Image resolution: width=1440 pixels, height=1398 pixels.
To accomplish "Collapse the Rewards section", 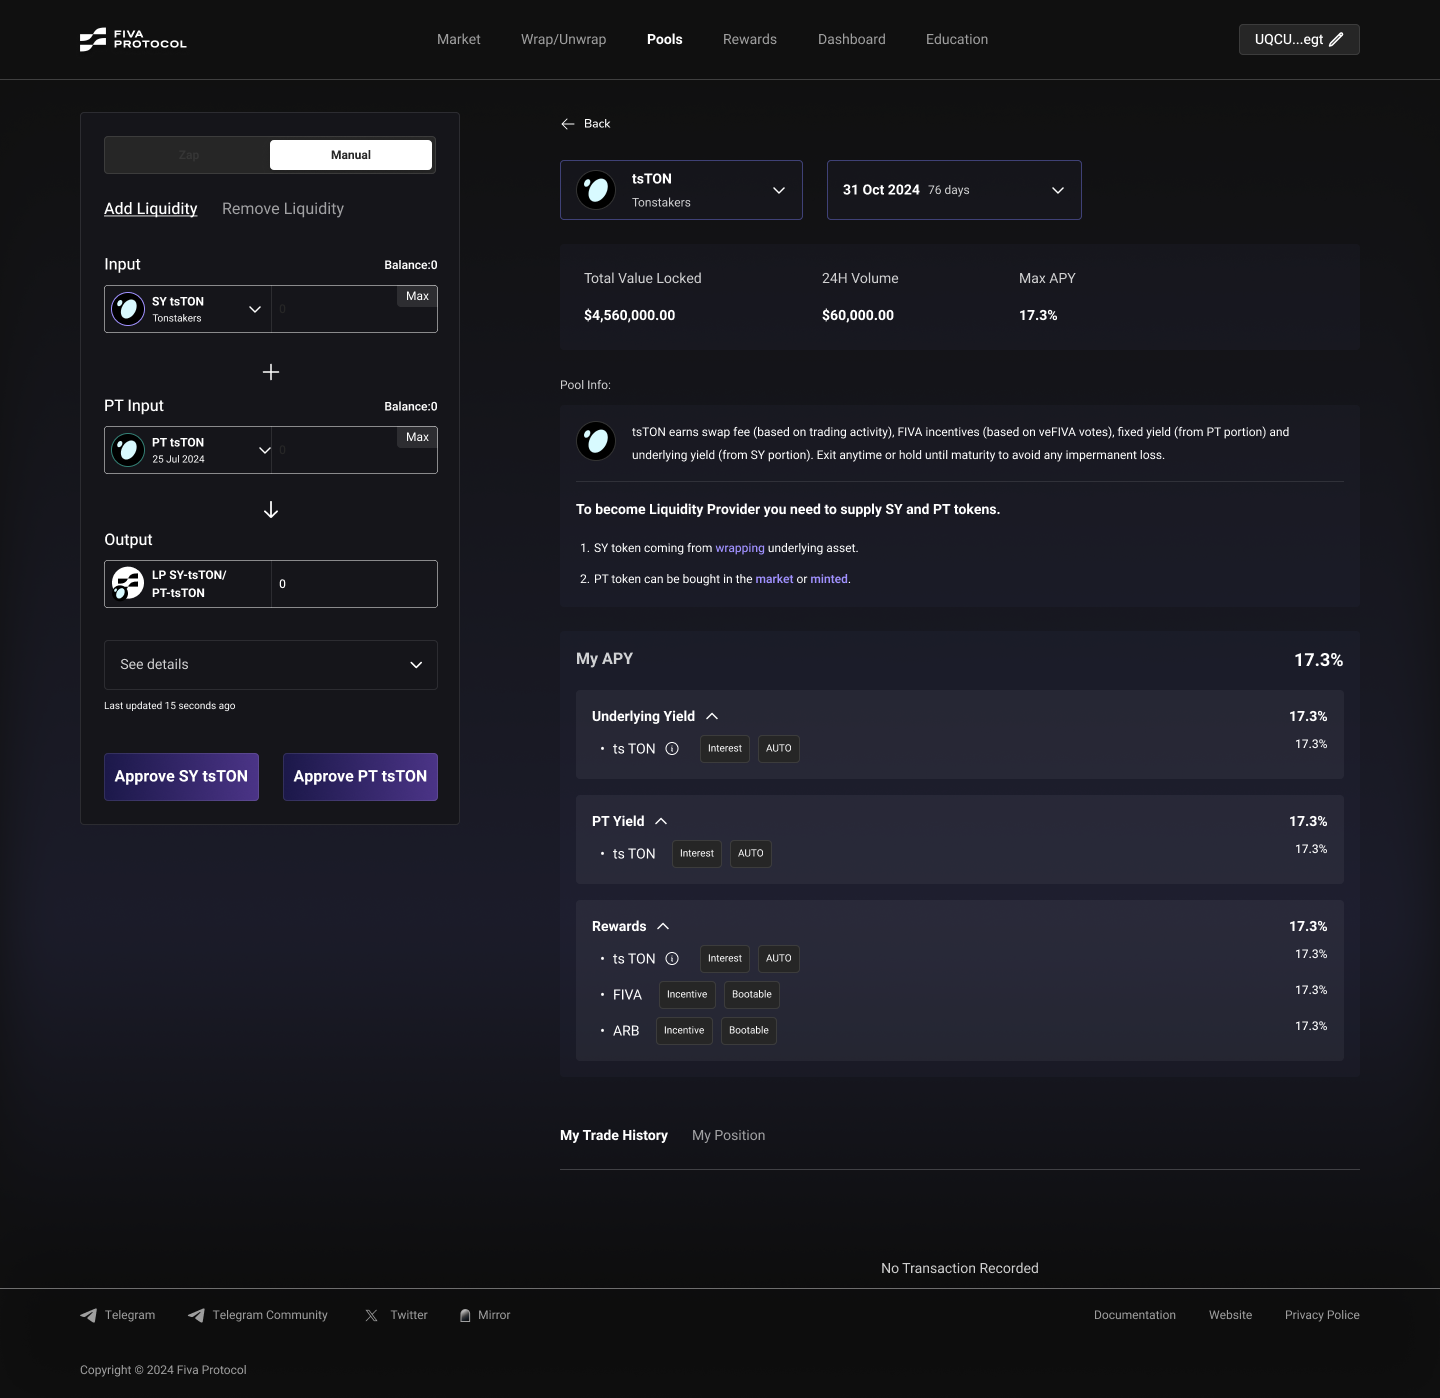I will (662, 926).
